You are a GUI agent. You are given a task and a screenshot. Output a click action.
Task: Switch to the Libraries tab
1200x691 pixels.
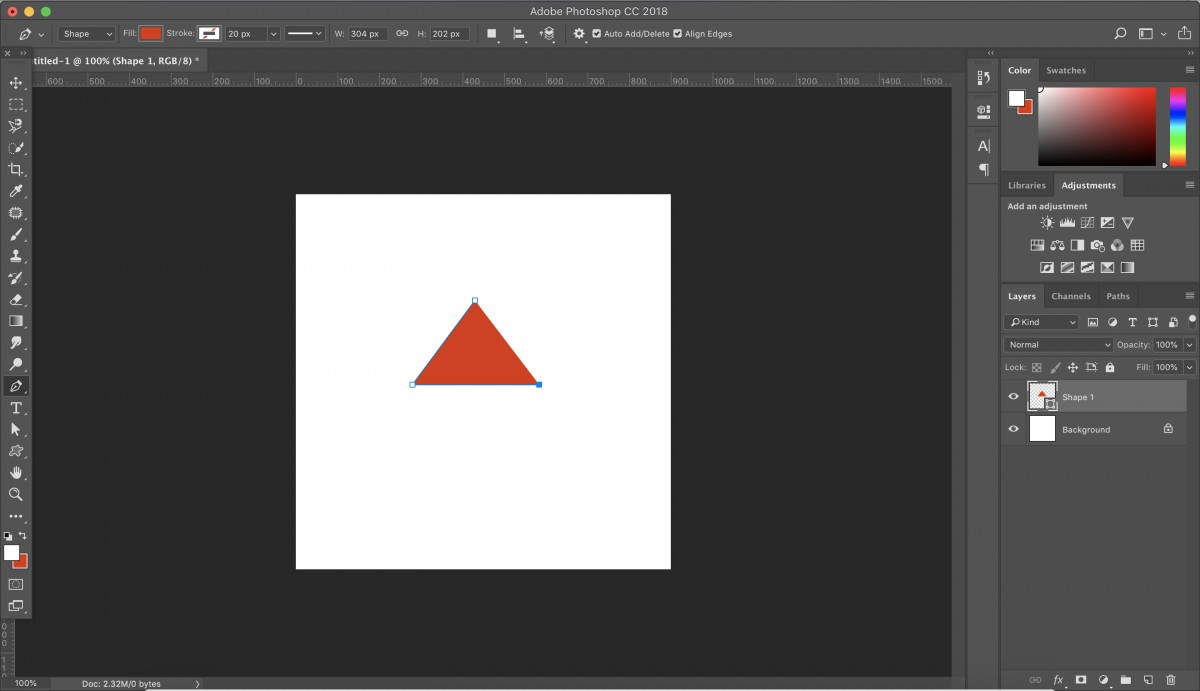pyautogui.click(x=1026, y=185)
